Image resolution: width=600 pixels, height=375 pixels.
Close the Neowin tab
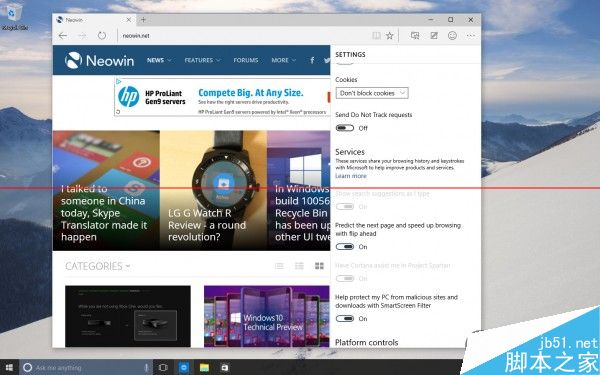click(x=129, y=20)
